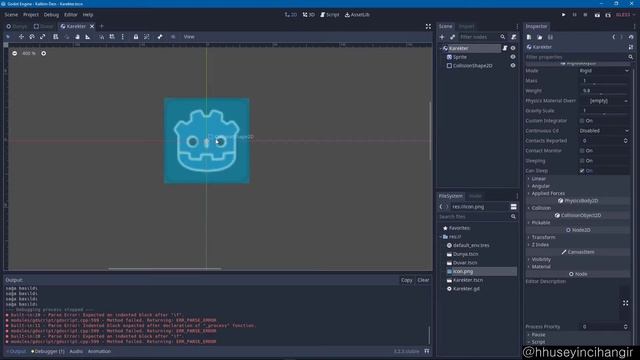Switch to the Script workspace

(330, 15)
